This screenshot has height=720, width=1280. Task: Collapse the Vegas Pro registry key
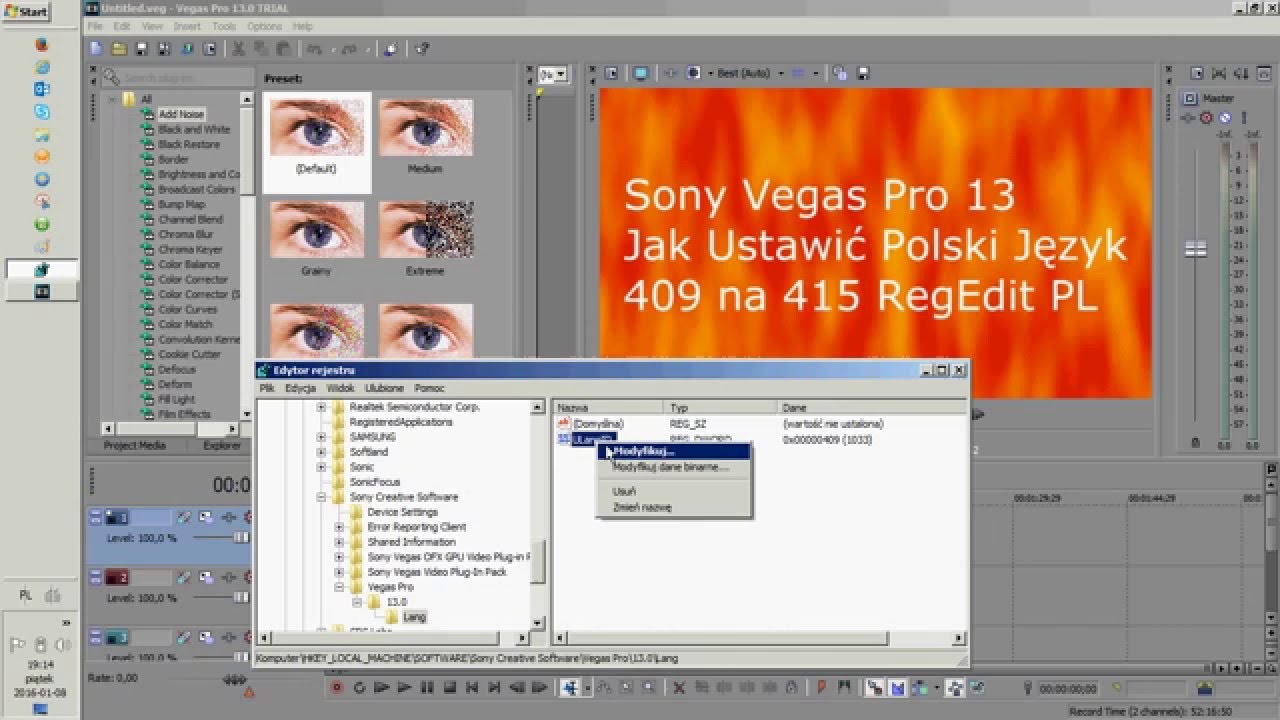tap(340, 587)
